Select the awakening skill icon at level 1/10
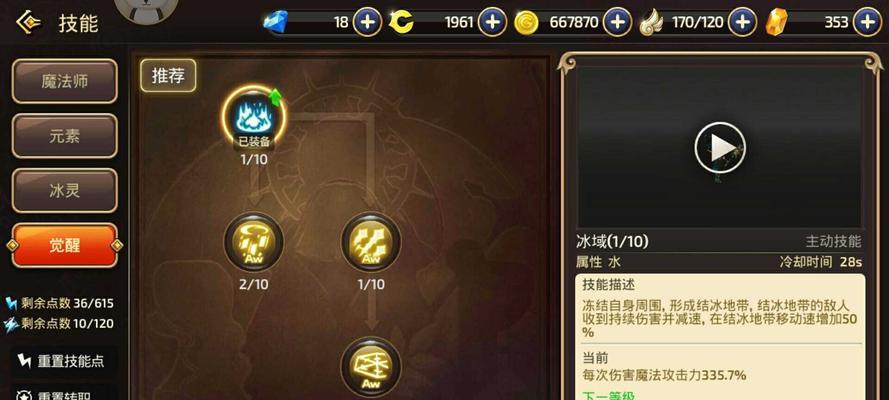This screenshot has height=400, width=889. click(371, 242)
